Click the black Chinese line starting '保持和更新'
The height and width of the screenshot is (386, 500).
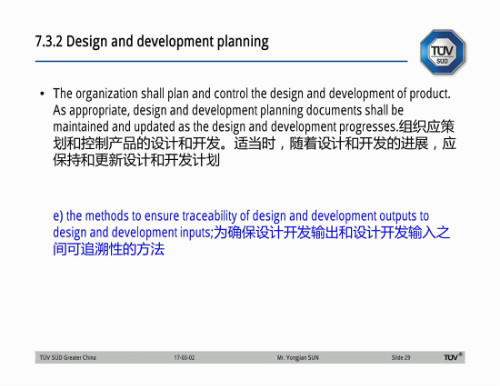[136, 160]
